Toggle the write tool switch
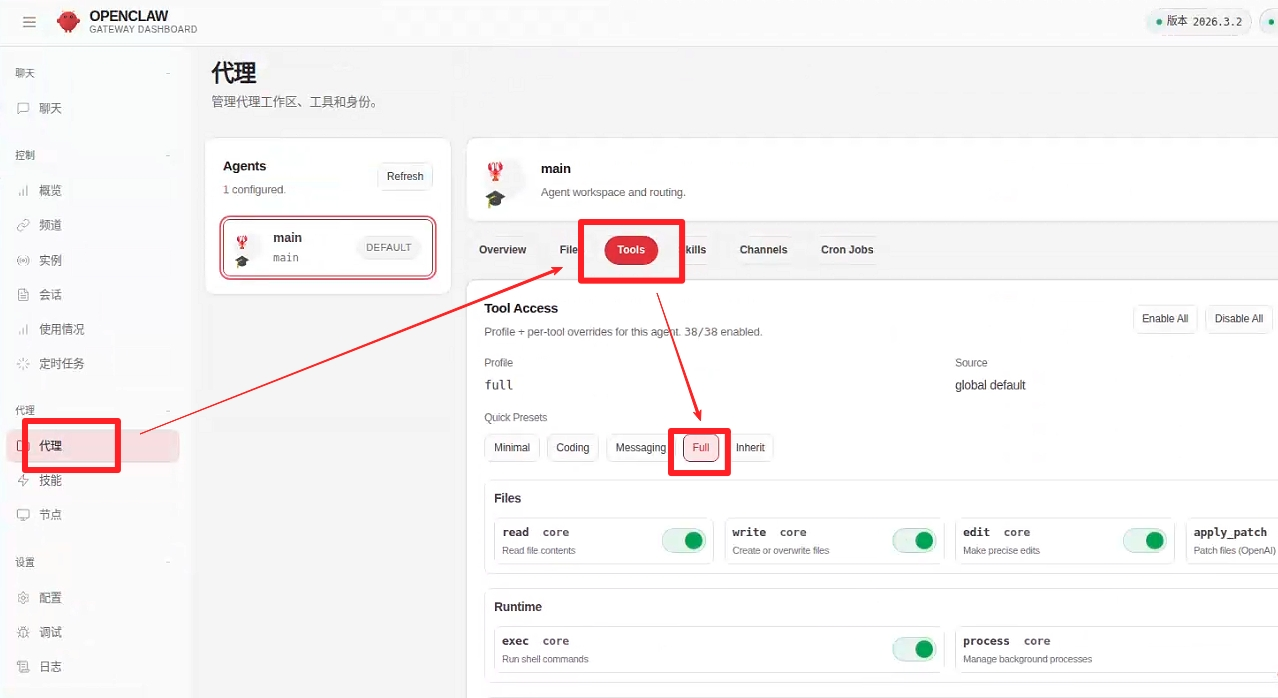The width and height of the screenshot is (1278, 698). (914, 541)
